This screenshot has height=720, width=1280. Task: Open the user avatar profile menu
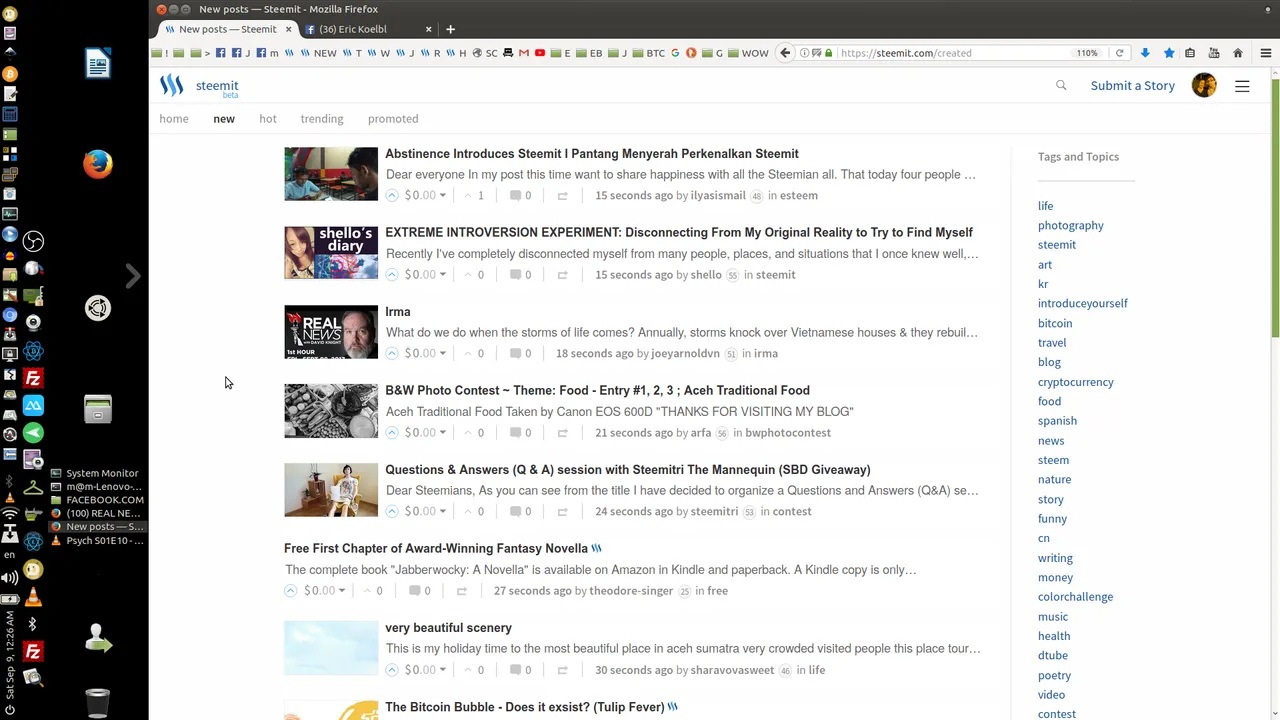1204,85
